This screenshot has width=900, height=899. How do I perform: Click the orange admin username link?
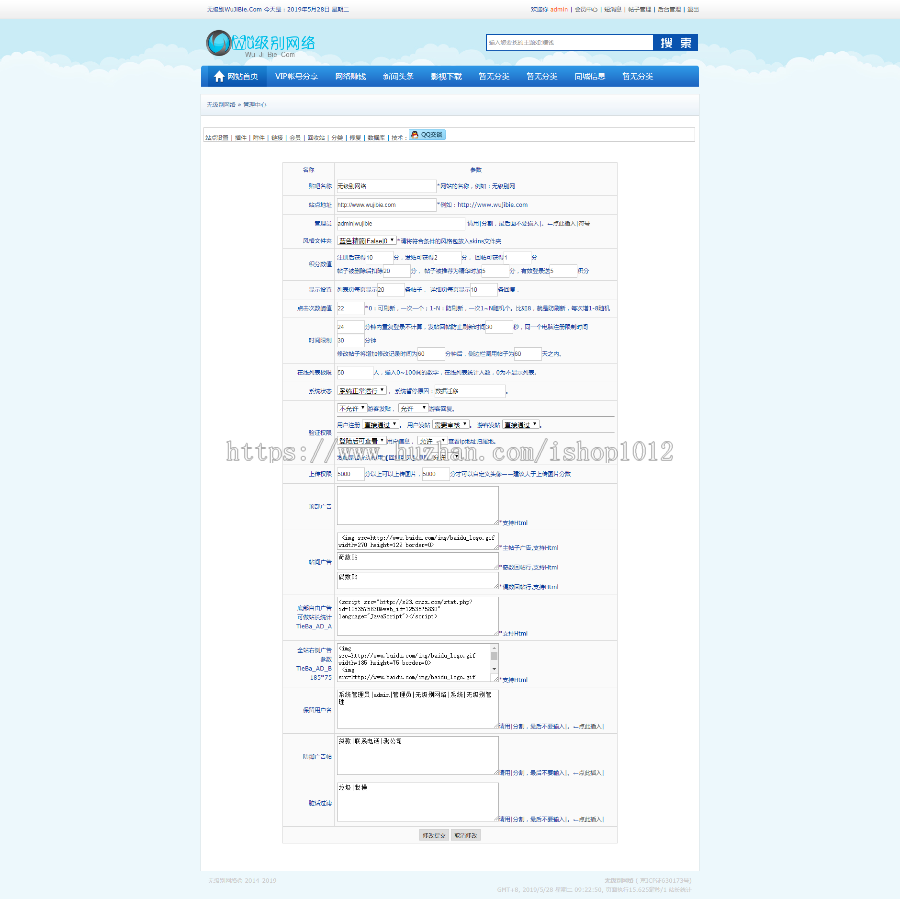(559, 9)
